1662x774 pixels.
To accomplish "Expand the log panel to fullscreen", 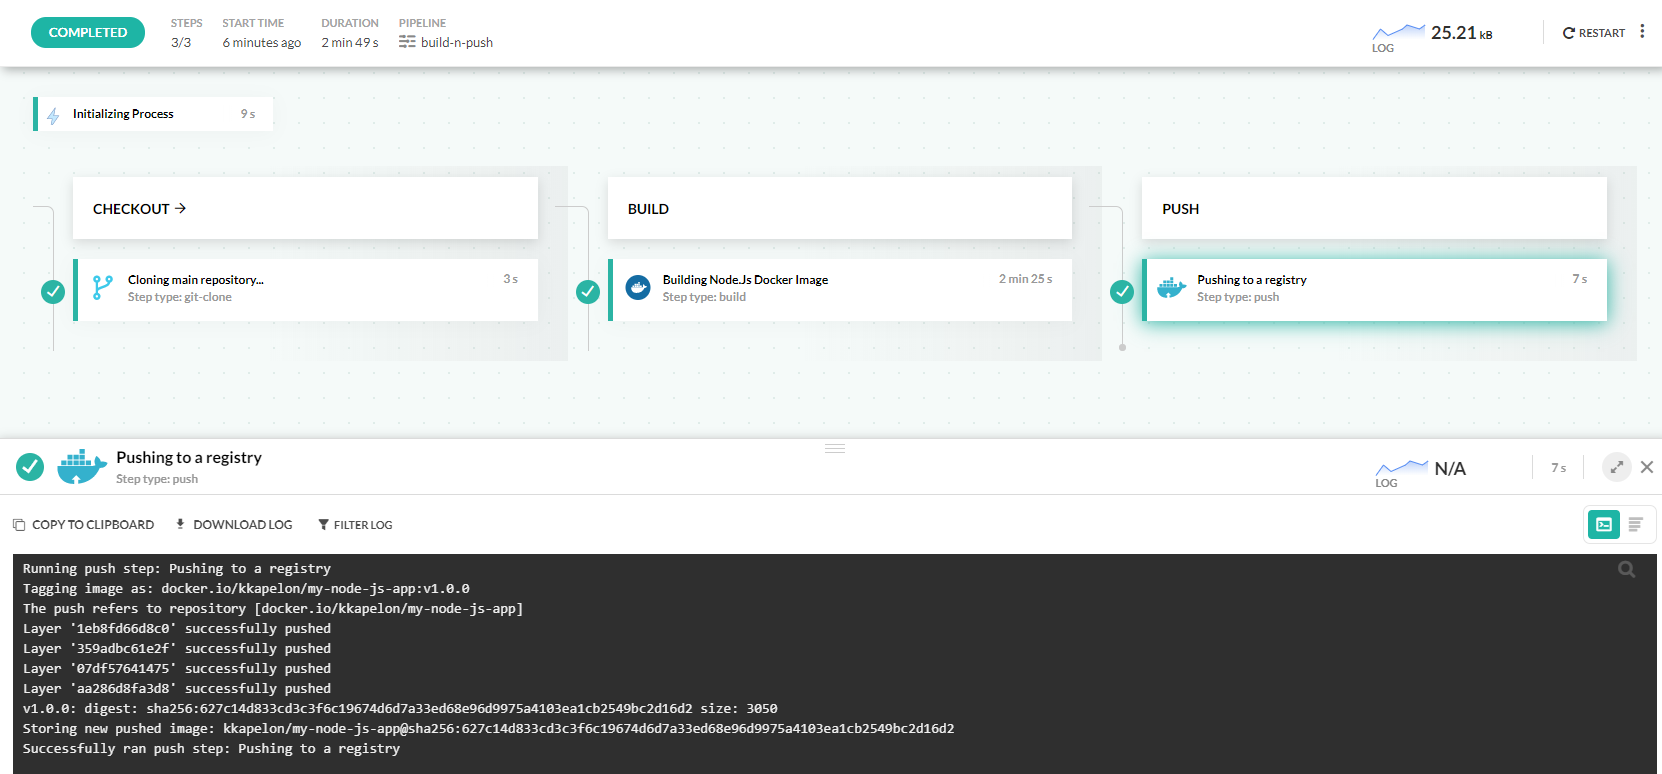I will [1617, 467].
